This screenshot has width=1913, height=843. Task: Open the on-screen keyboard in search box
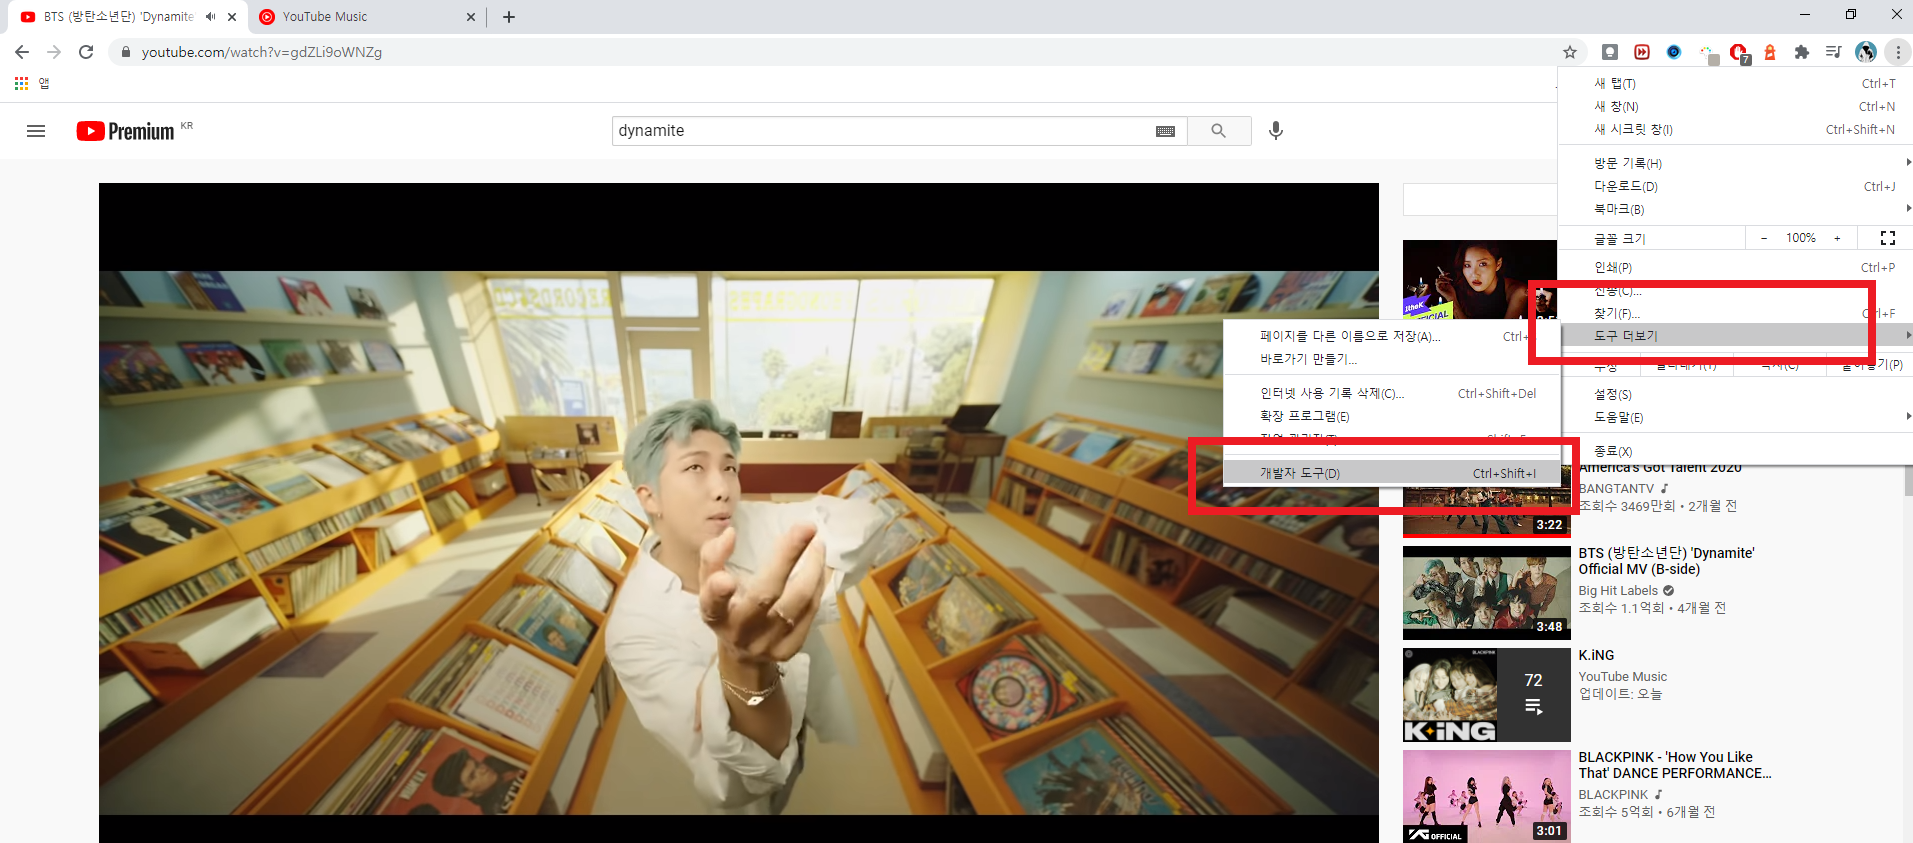(x=1165, y=131)
